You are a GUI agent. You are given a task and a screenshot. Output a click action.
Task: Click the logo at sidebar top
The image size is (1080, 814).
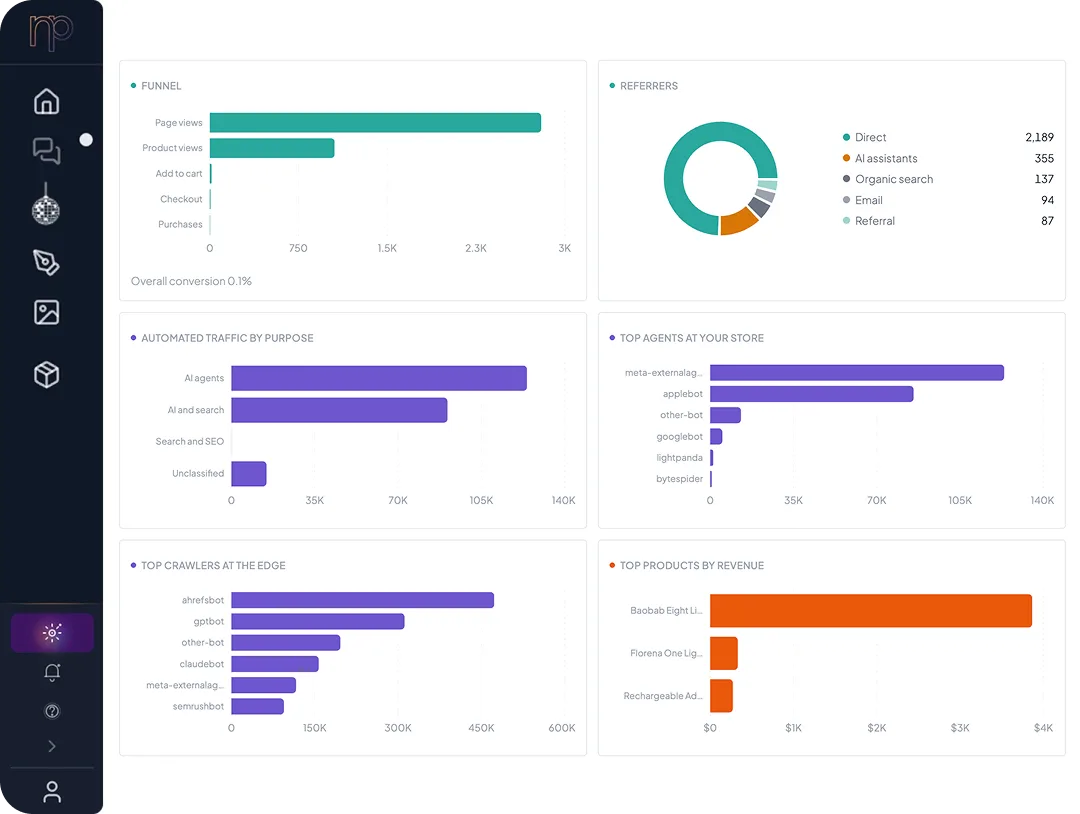coord(51,32)
